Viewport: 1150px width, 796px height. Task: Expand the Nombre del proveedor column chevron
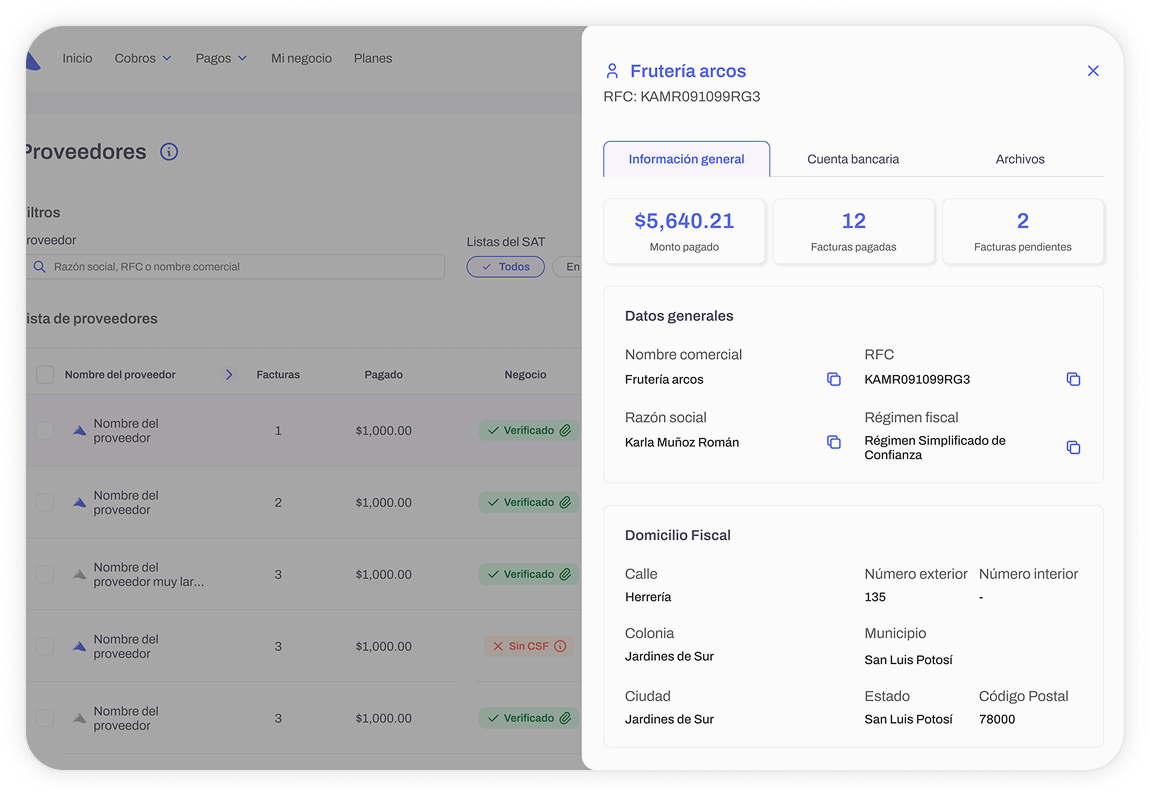[229, 375]
